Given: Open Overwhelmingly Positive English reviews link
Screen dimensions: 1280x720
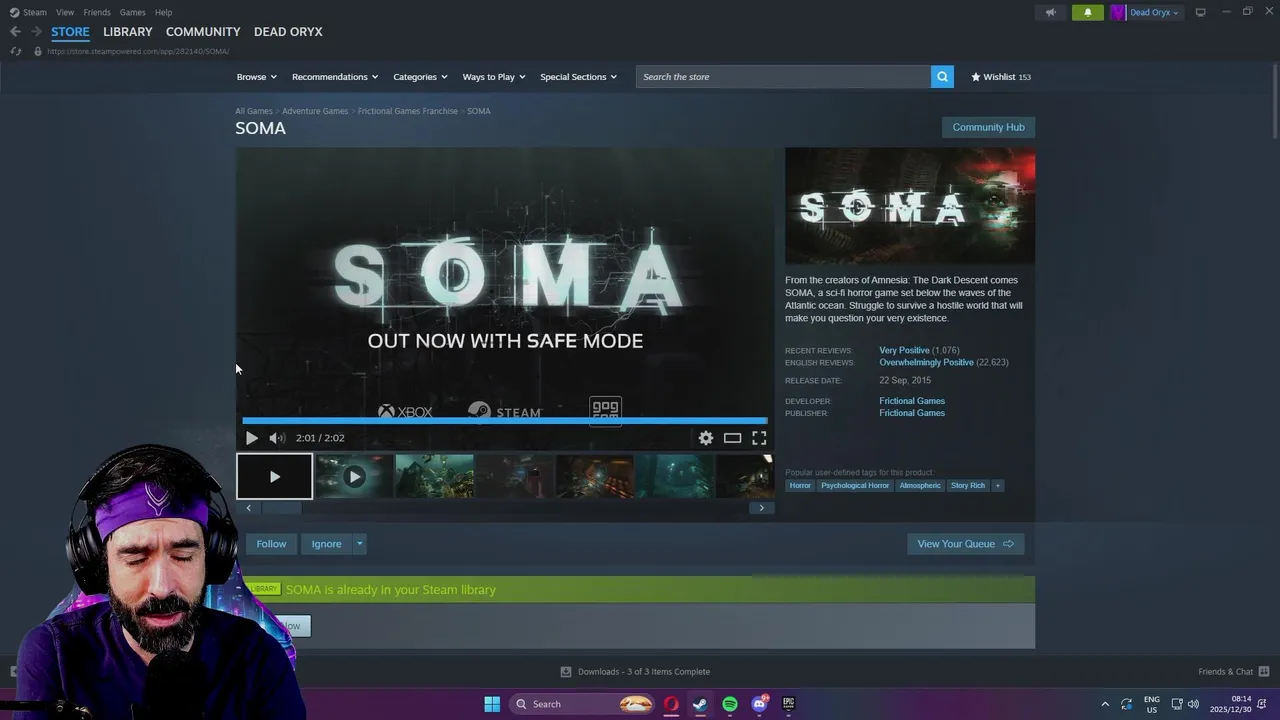Looking at the screenshot, I should pyautogui.click(x=926, y=363).
